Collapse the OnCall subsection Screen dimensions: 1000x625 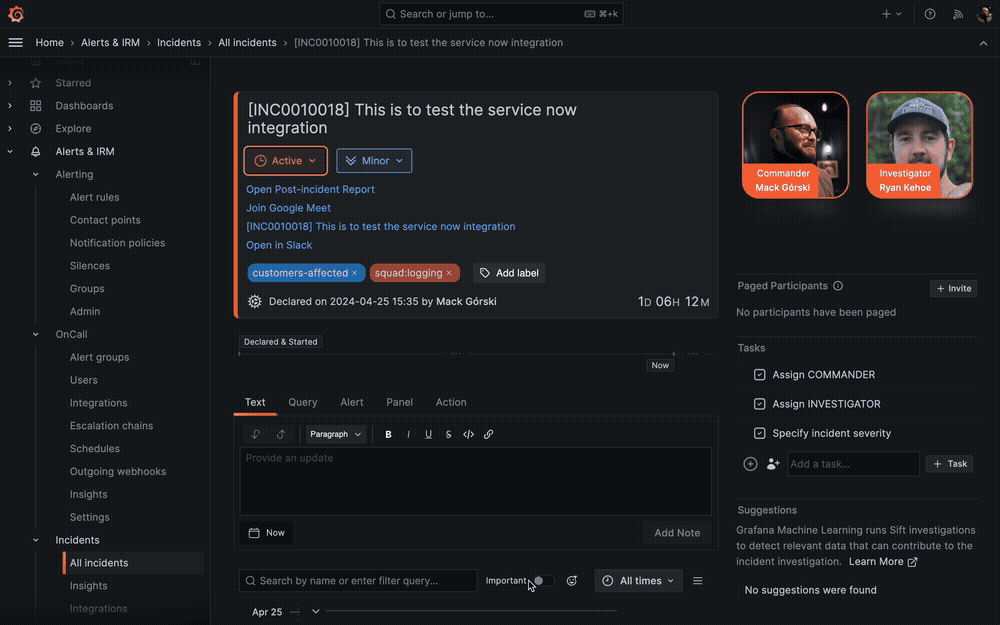(x=36, y=335)
